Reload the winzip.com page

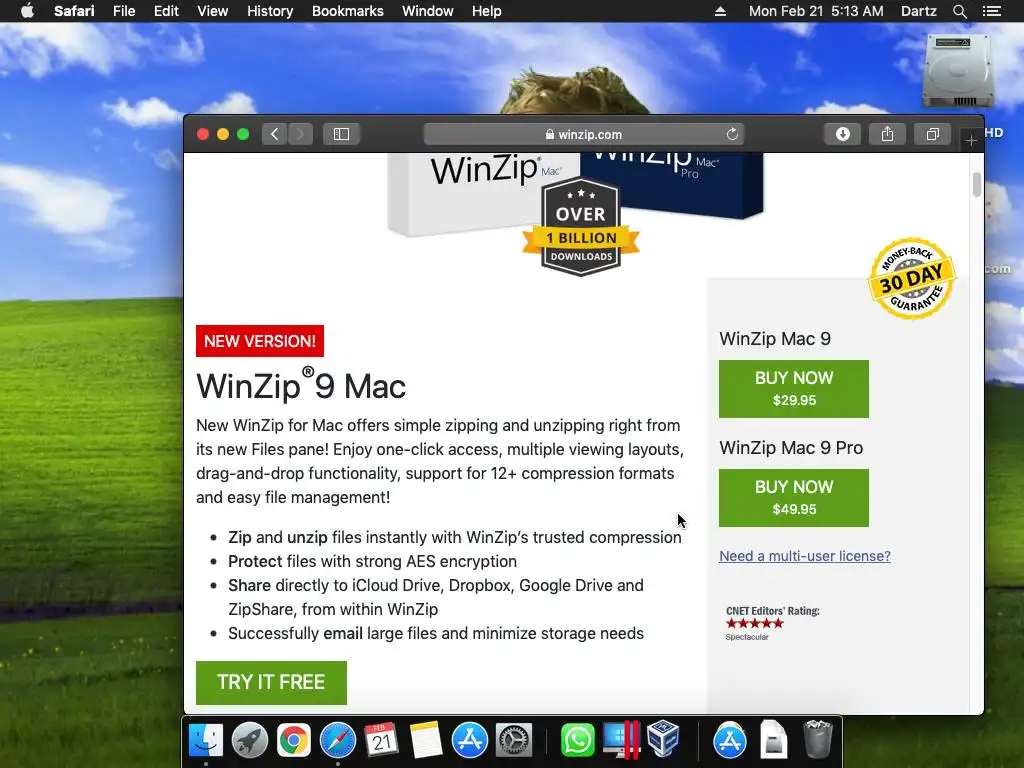[732, 134]
